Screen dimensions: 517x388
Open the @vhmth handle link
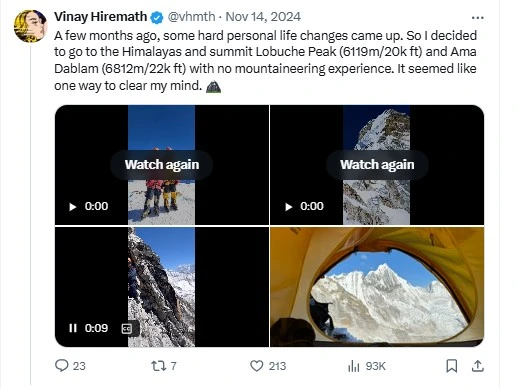pyautogui.click(x=191, y=17)
